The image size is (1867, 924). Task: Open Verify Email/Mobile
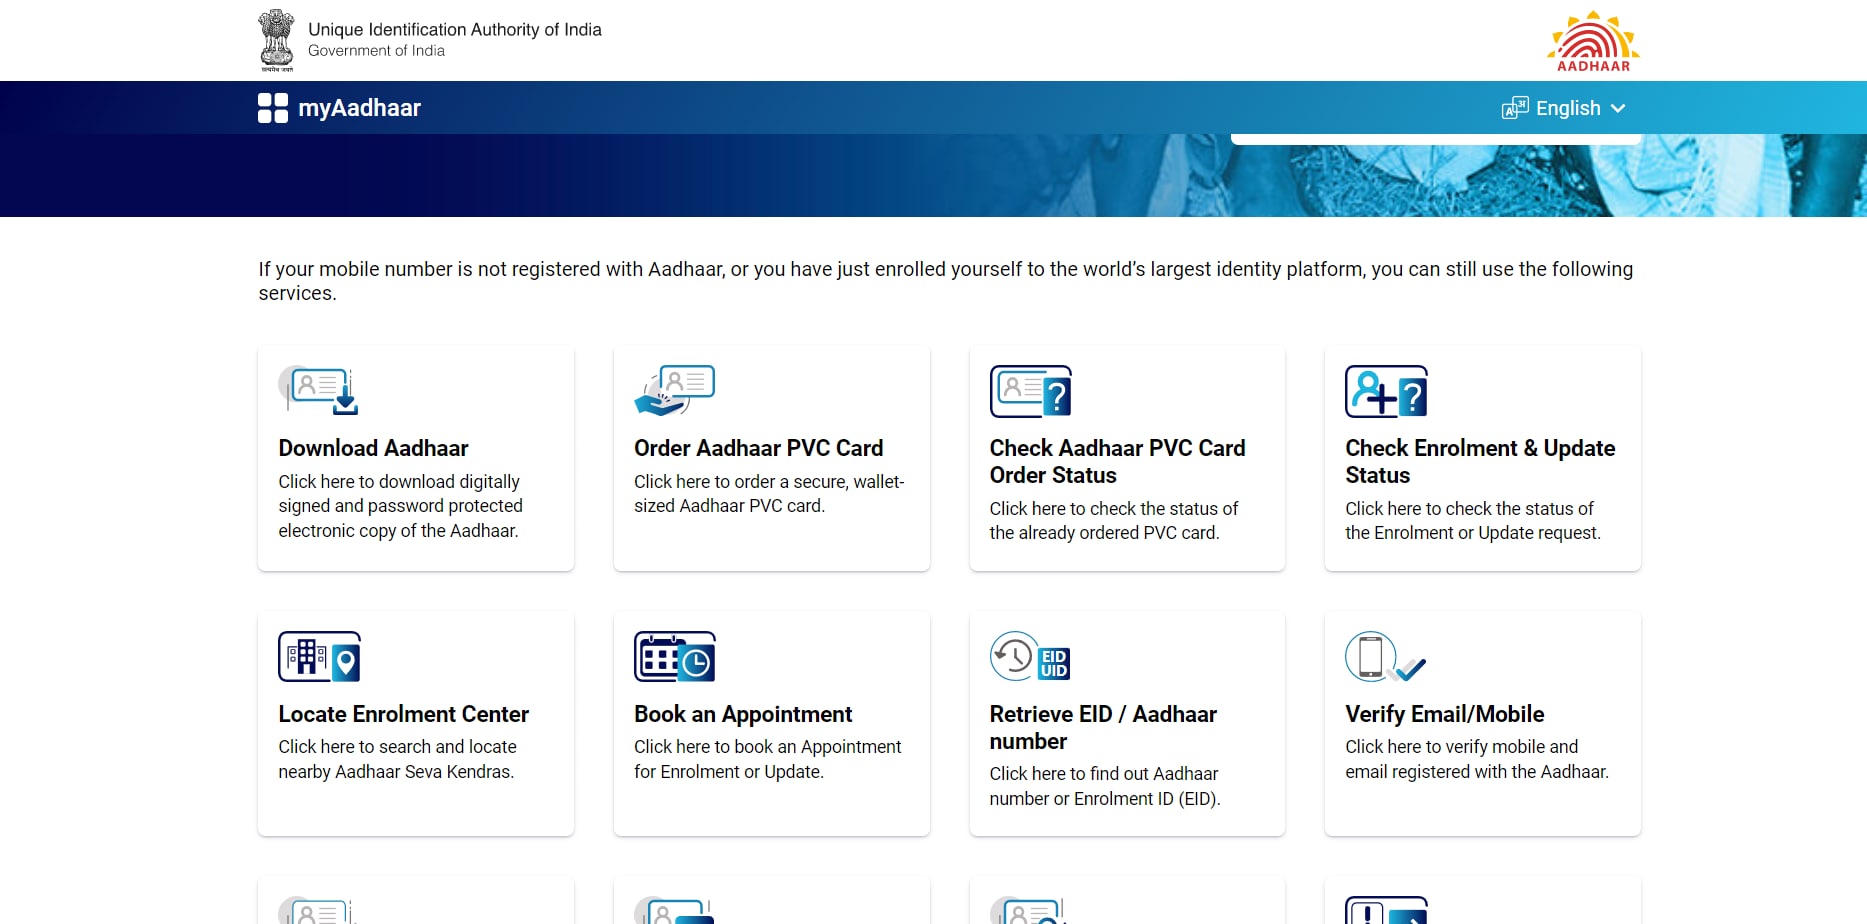(x=1483, y=724)
